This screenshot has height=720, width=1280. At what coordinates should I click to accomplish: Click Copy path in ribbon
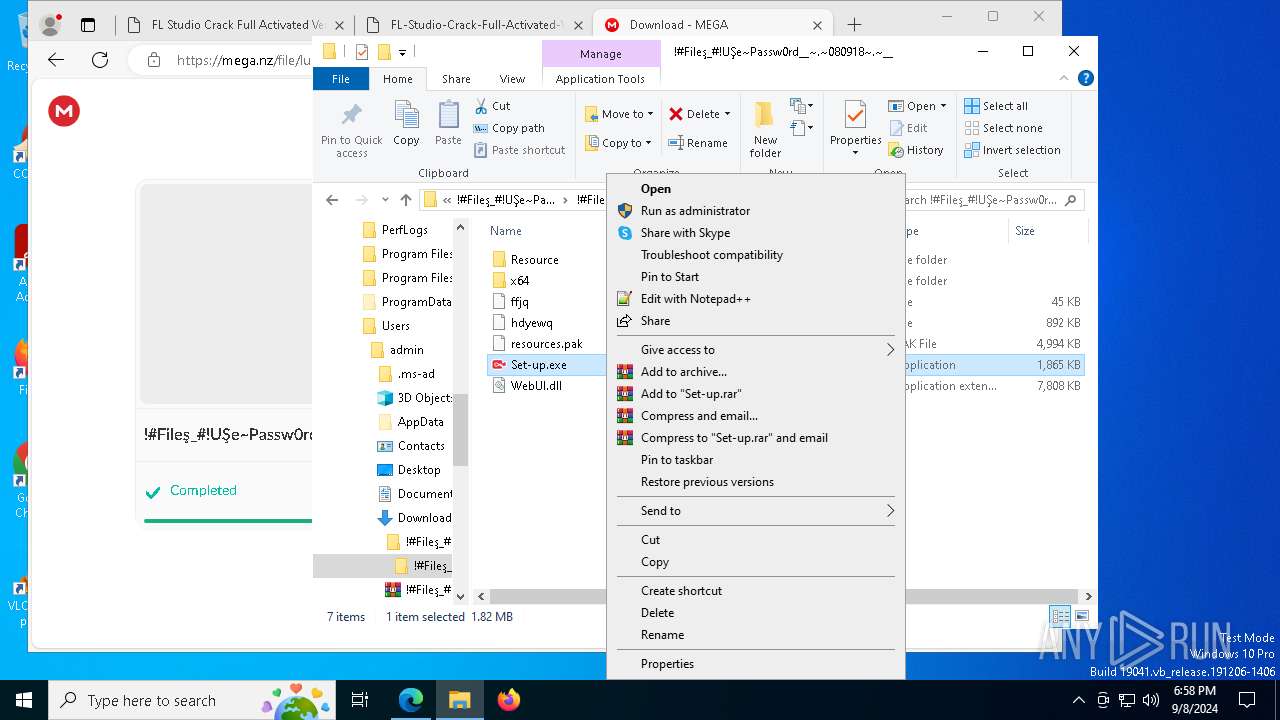pos(508,128)
